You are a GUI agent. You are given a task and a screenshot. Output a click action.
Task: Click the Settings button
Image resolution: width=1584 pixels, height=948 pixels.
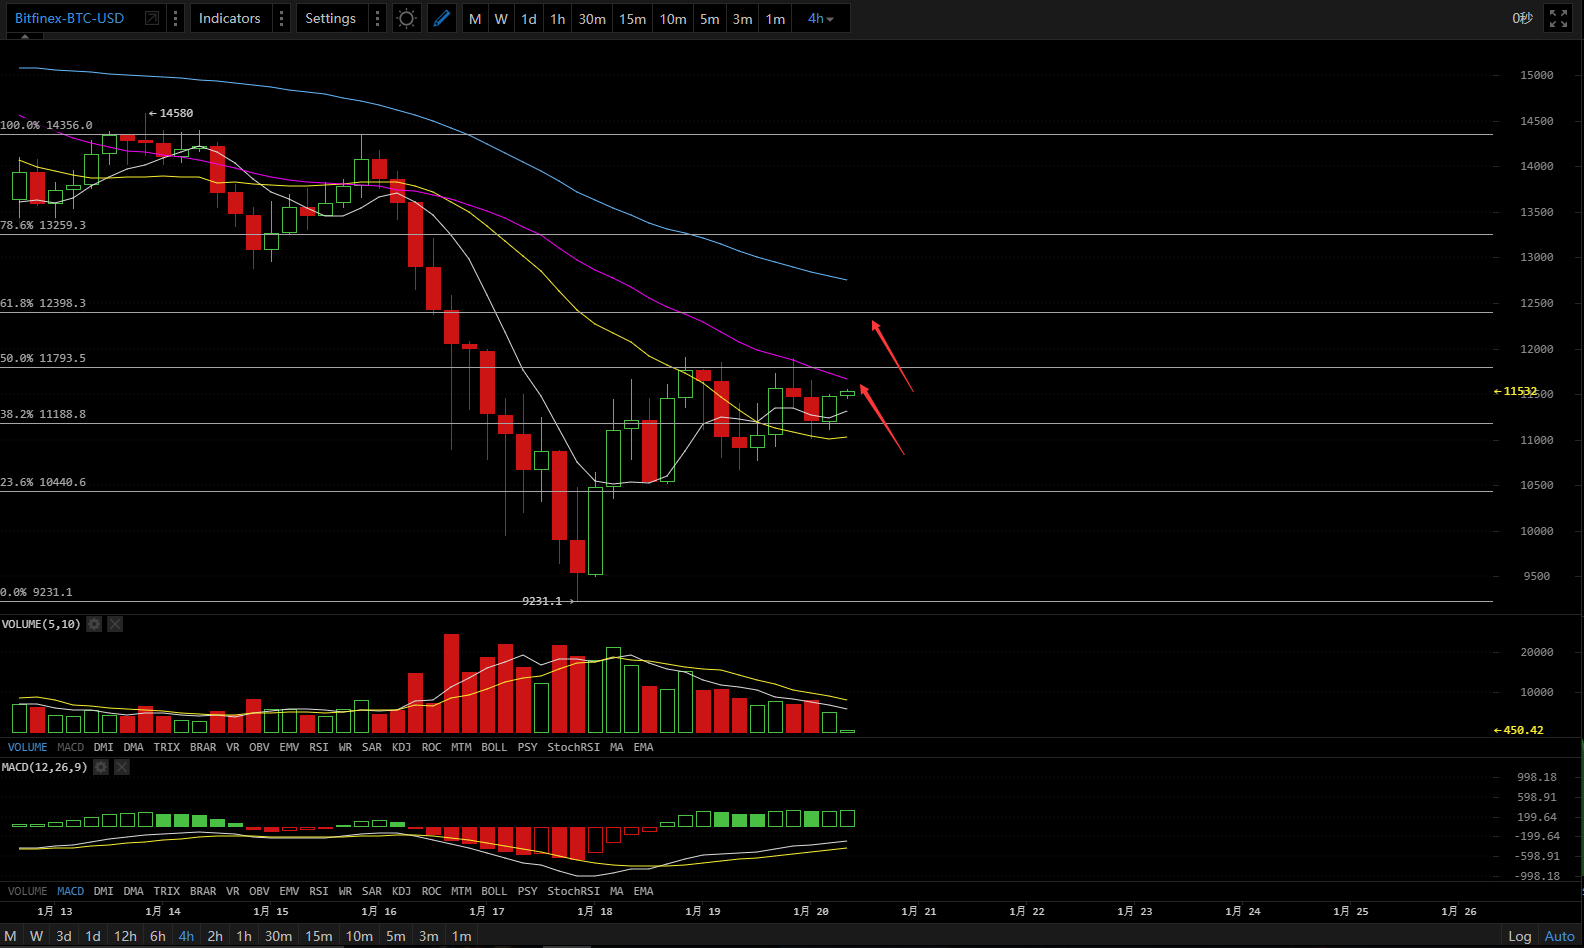pos(330,19)
